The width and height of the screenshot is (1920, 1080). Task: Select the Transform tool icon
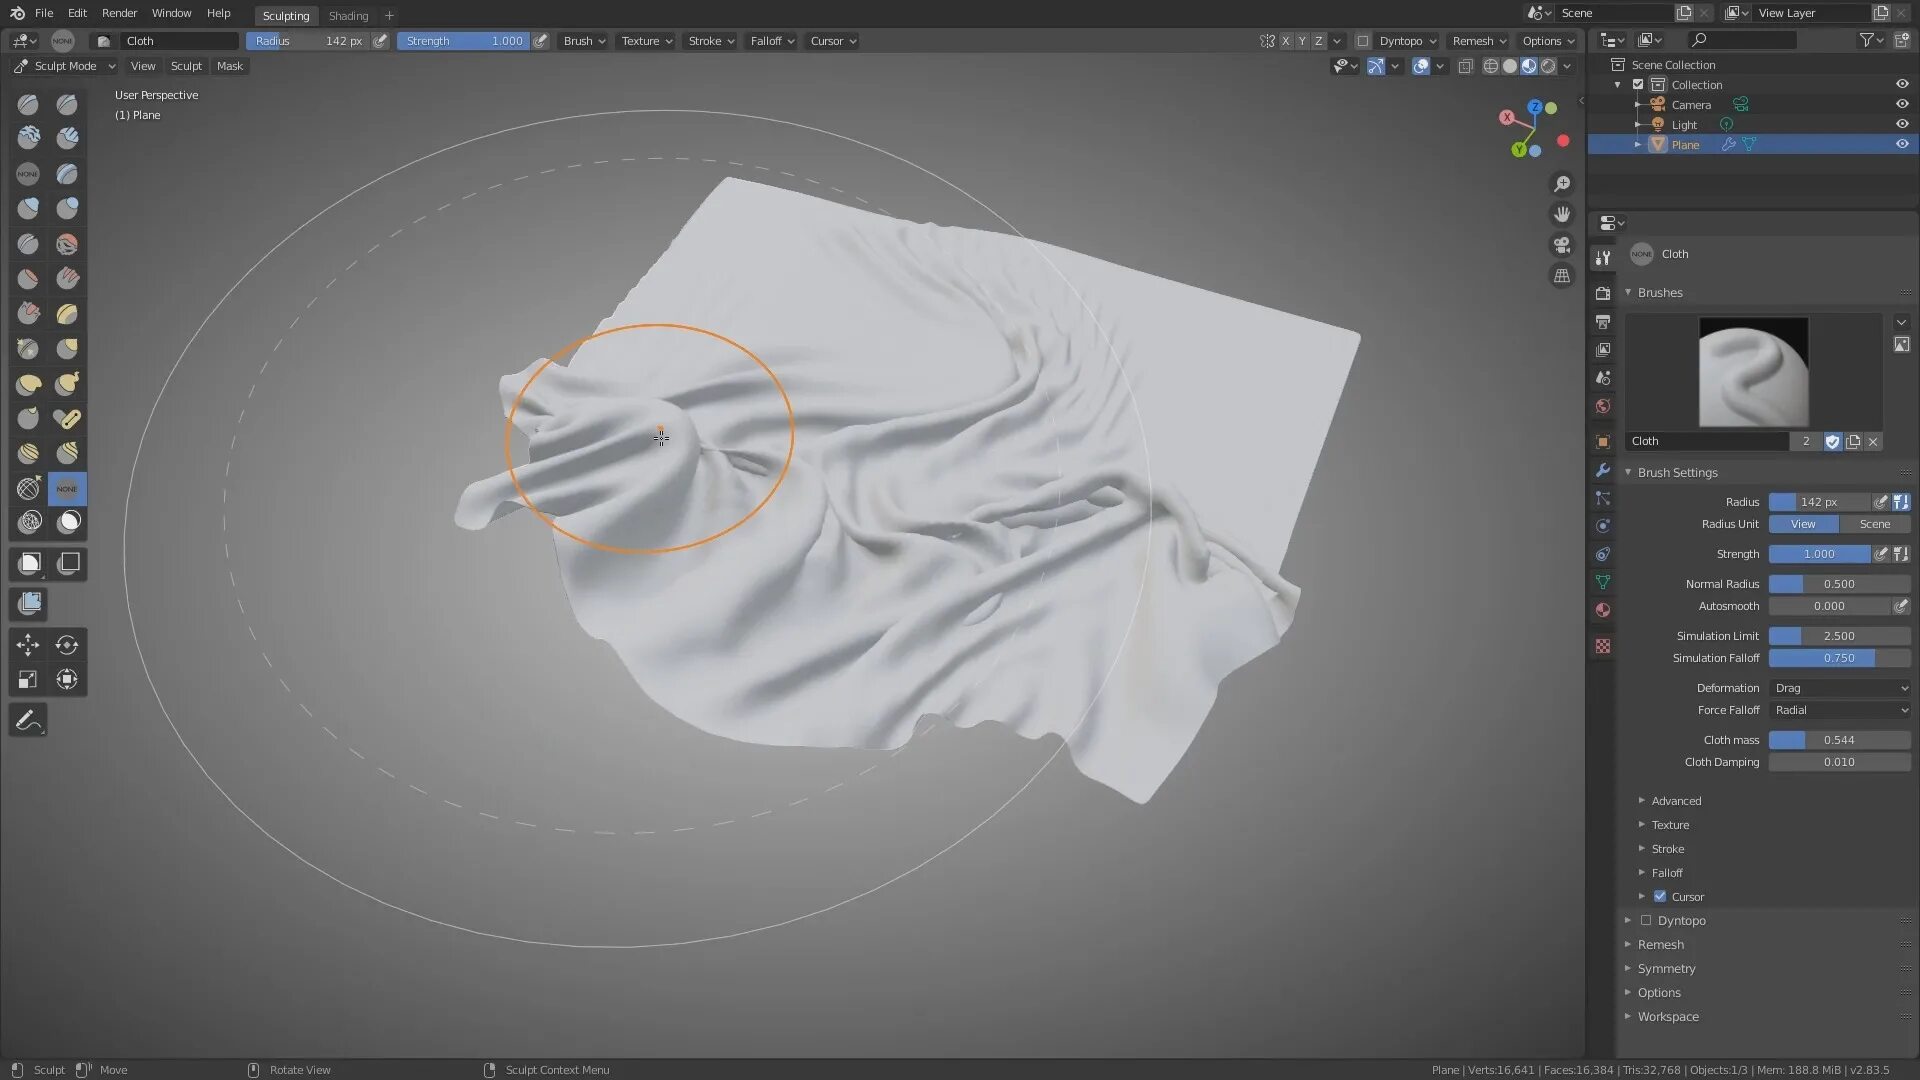(x=66, y=680)
